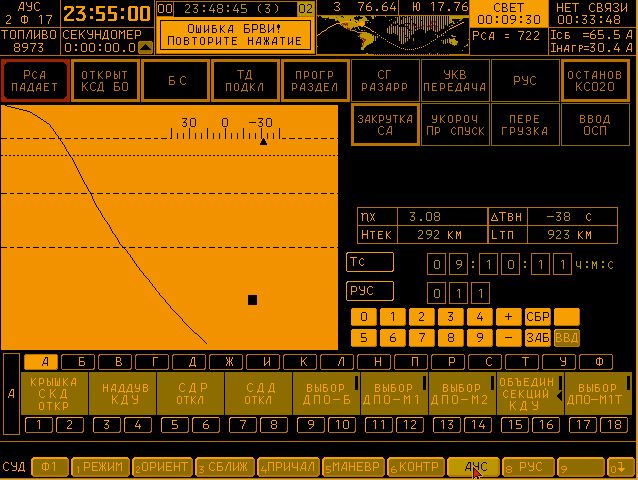Toggle the ВЫБОР ДПО-М1 command
The height and width of the screenshot is (480, 638).
(394, 393)
